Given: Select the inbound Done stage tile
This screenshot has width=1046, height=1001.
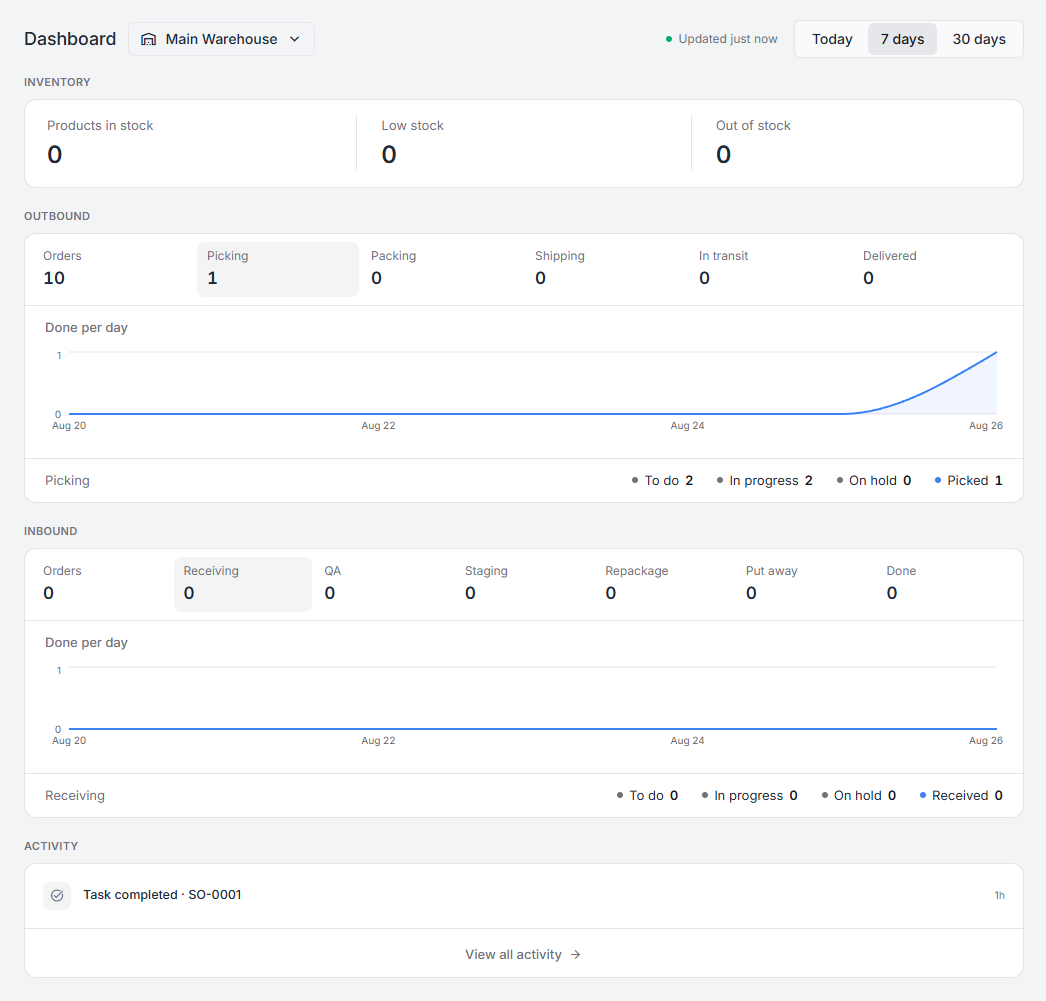Looking at the screenshot, I should click(x=946, y=584).
